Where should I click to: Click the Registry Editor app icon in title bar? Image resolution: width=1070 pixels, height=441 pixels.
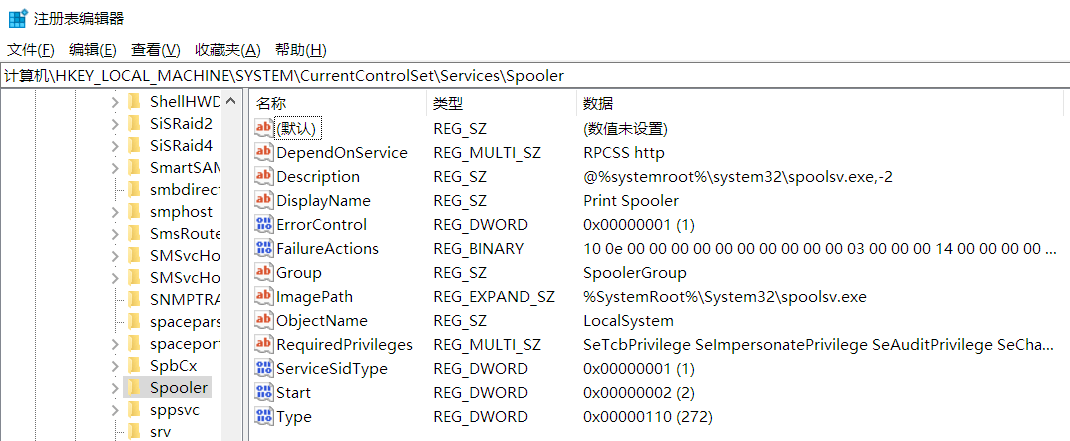click(x=17, y=18)
